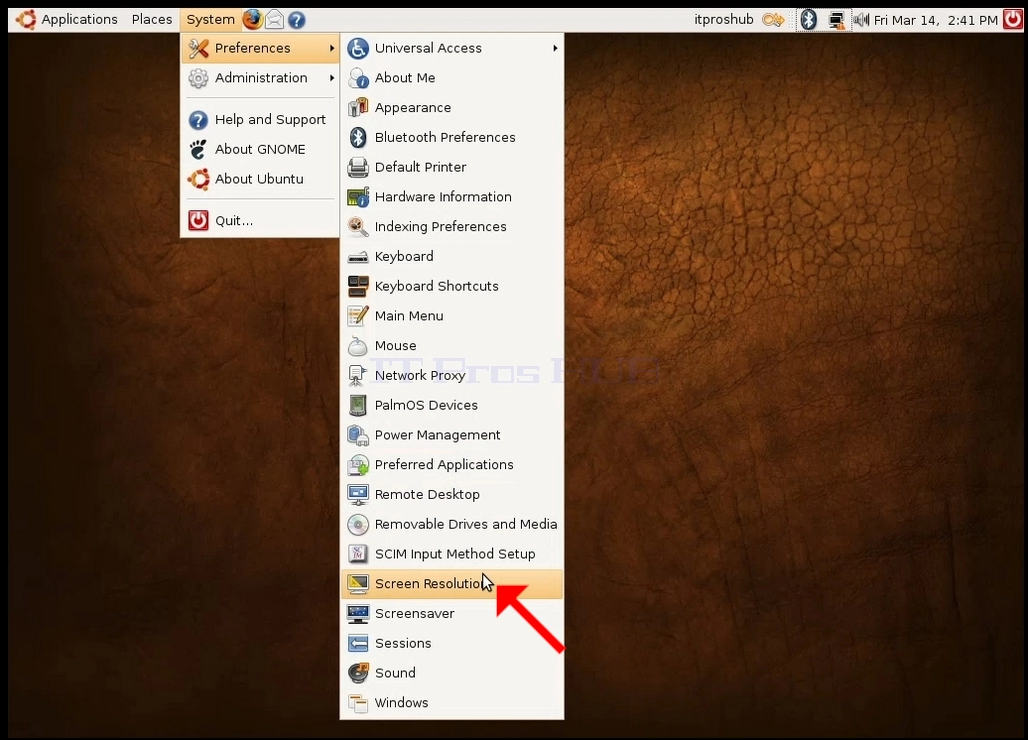Click the blue help launcher in panel
The width and height of the screenshot is (1028, 740).
(x=296, y=20)
